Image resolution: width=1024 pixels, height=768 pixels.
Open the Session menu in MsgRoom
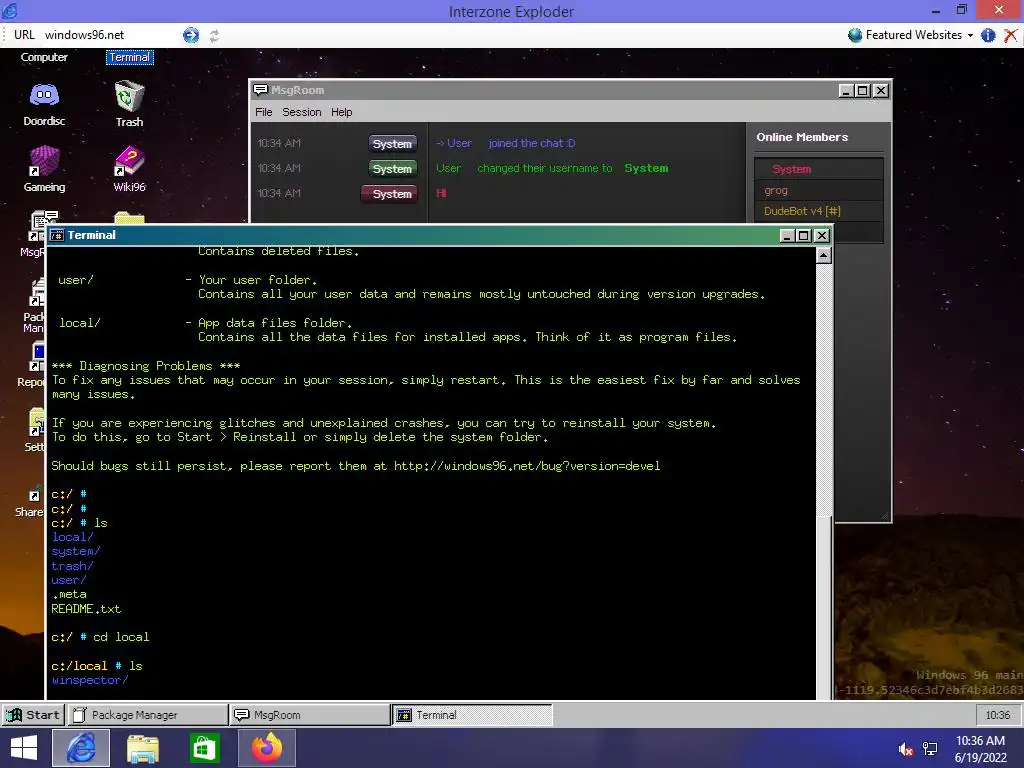(302, 112)
